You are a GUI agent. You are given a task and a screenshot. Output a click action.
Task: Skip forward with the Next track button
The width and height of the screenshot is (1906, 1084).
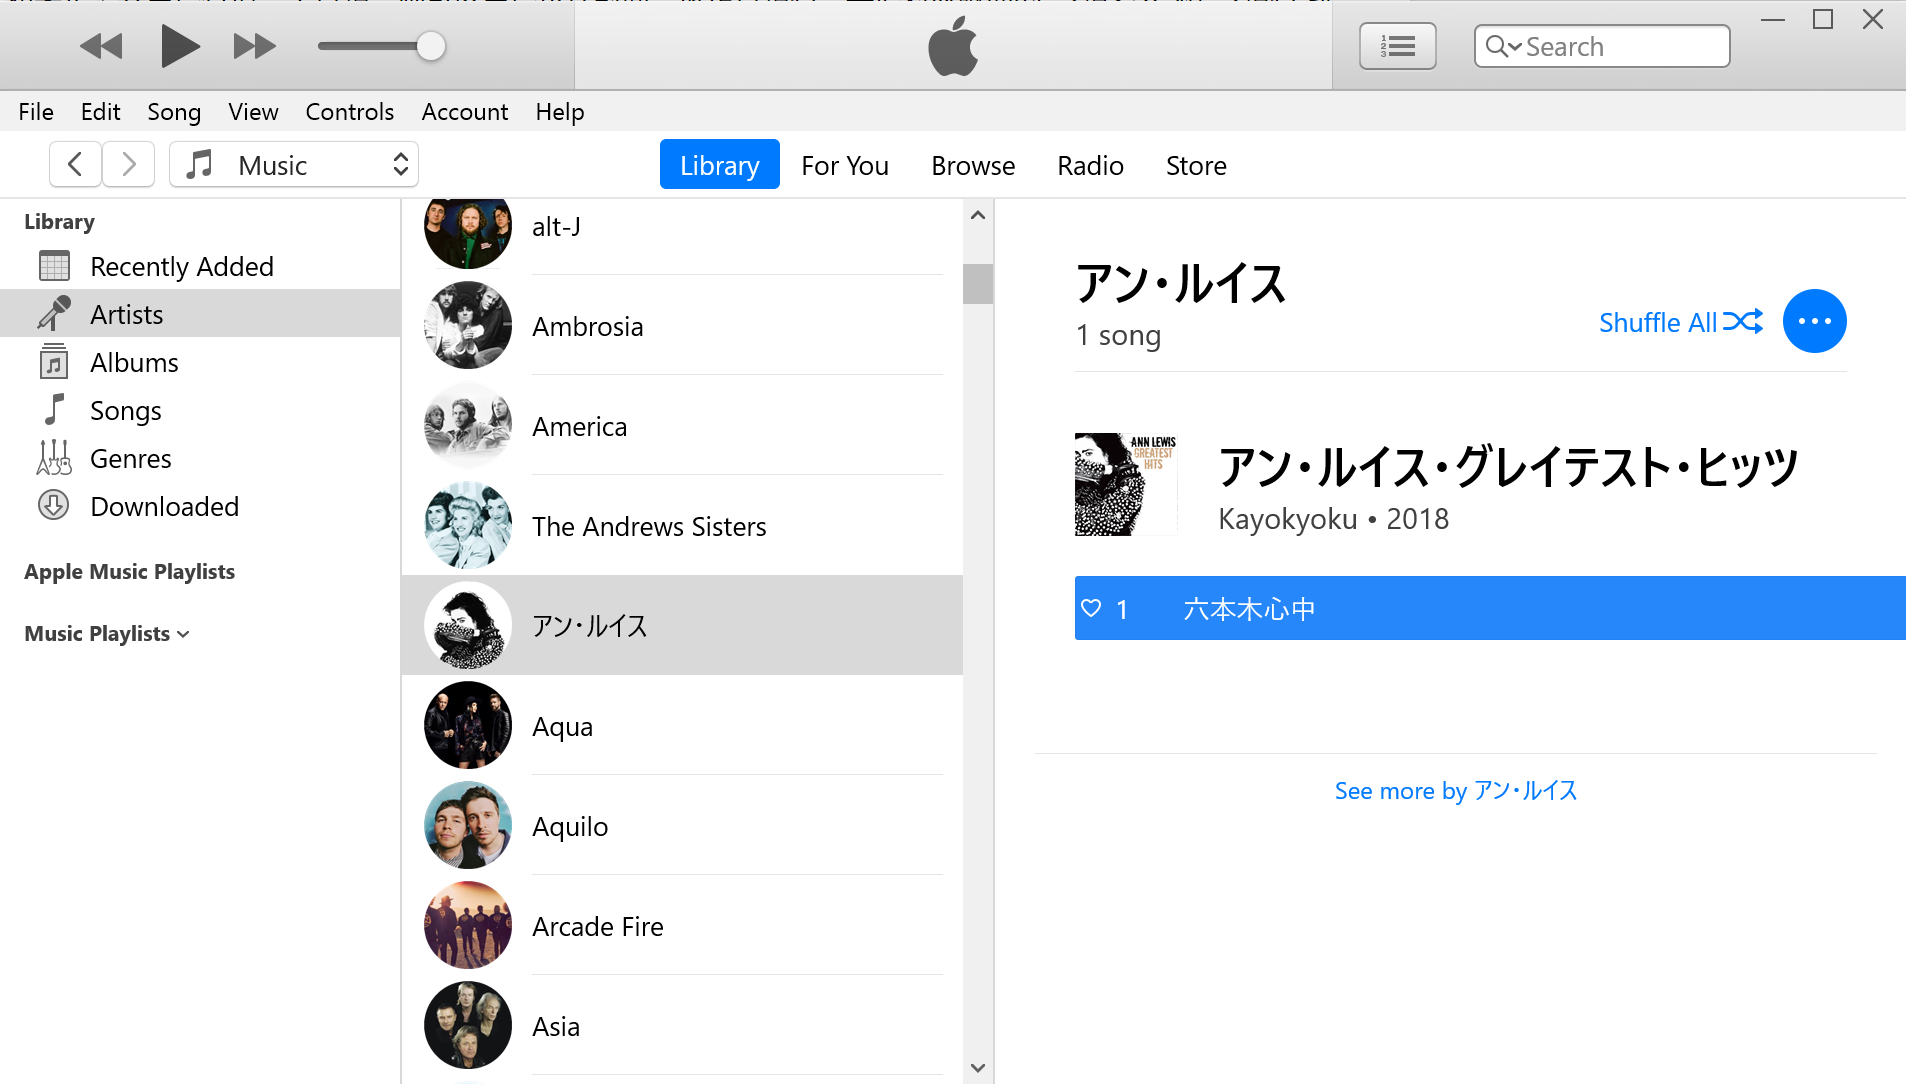[254, 46]
